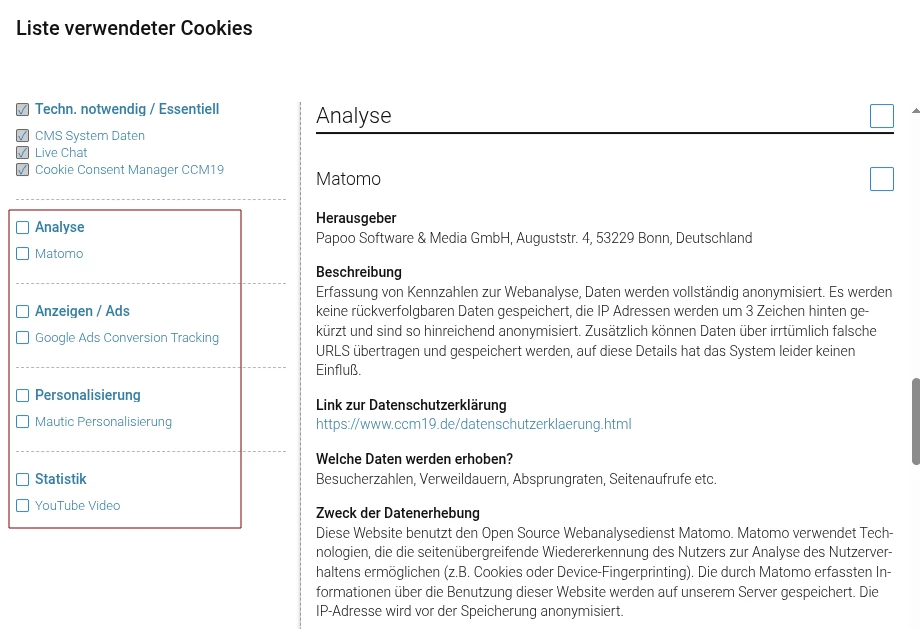Toggle the large Matomo detail checkbox
The width and height of the screenshot is (920, 629).
pyautogui.click(x=881, y=179)
